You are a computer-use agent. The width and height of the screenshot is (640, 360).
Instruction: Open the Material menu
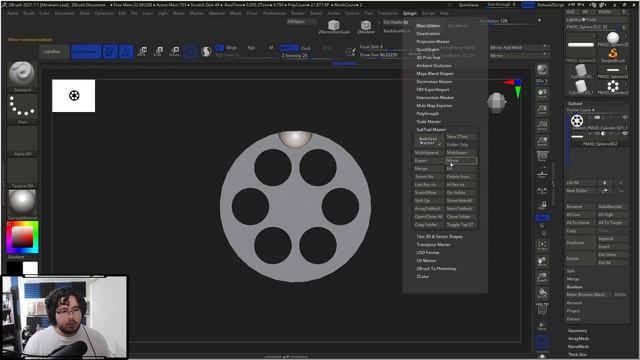coord(217,13)
